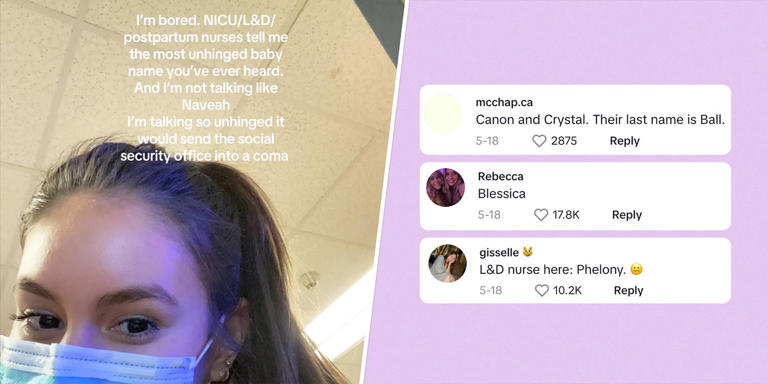The height and width of the screenshot is (384, 768).
Task: Reply to the Canon and Crystal comment
Action: [624, 141]
